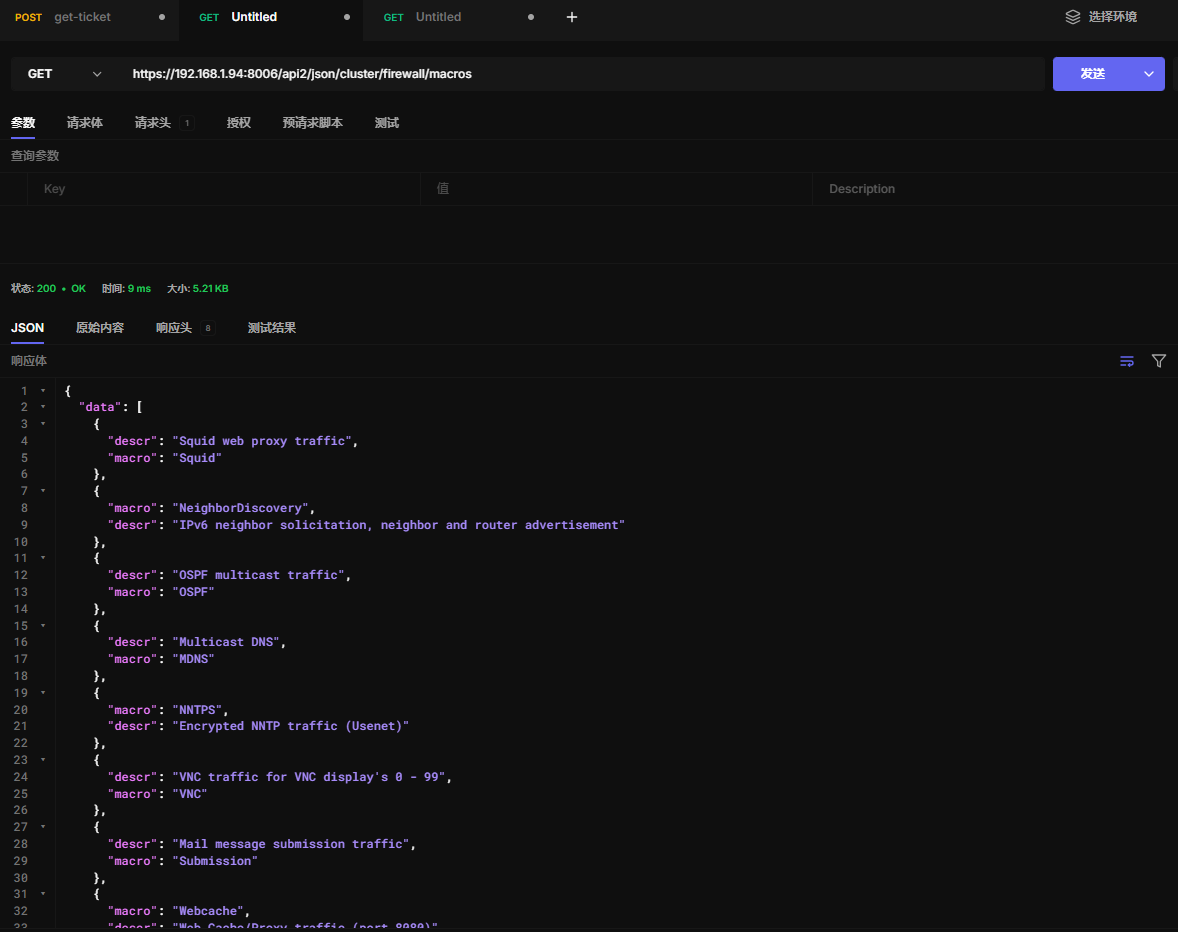Collapse the "data" array on line 2
The height and width of the screenshot is (932, 1178).
click(x=43, y=407)
